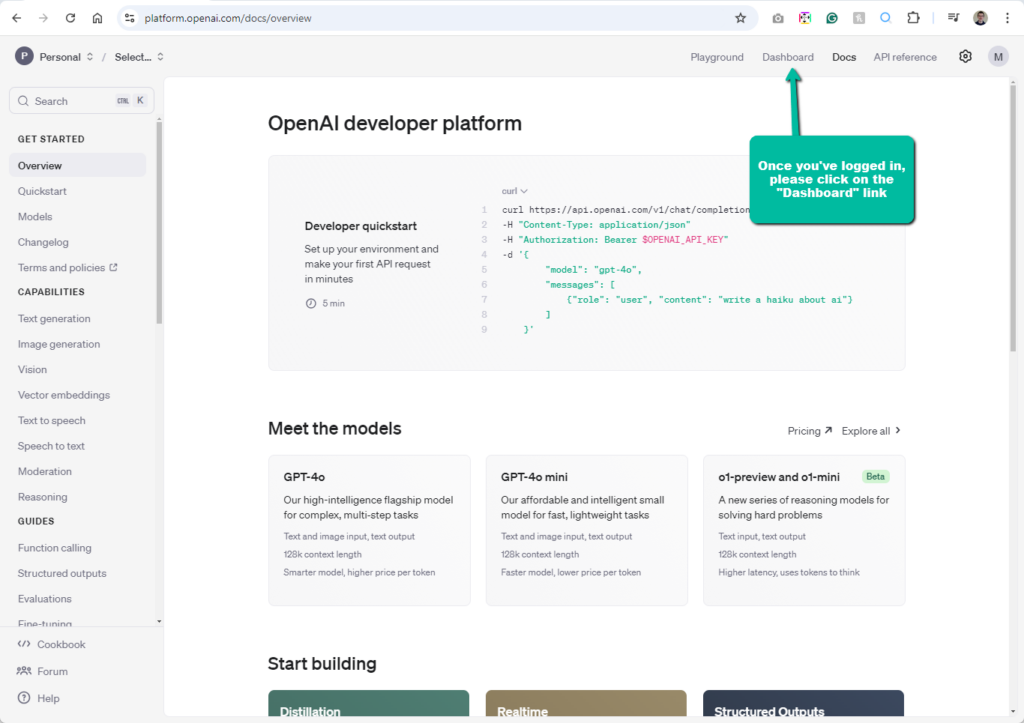Viewport: 1024px width, 723px height.
Task: Open Text to speech guide
Action: [52, 421]
